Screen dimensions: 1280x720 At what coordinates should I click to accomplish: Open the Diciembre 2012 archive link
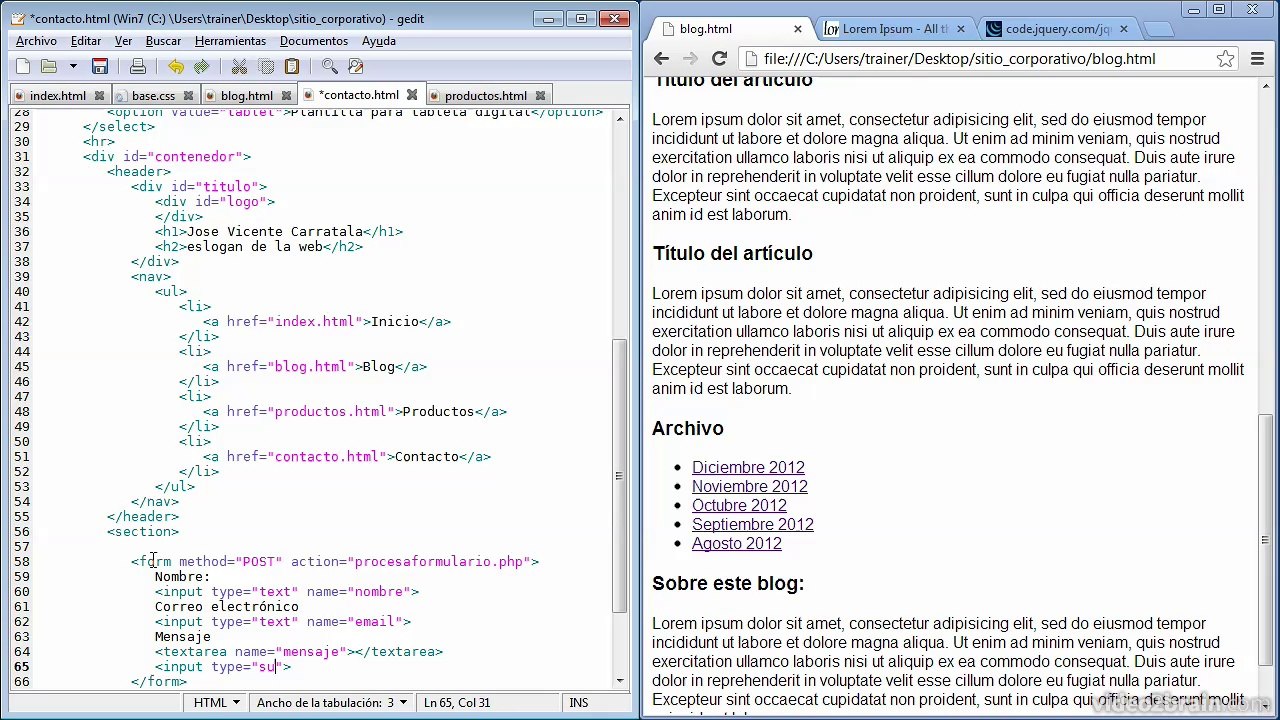point(748,467)
